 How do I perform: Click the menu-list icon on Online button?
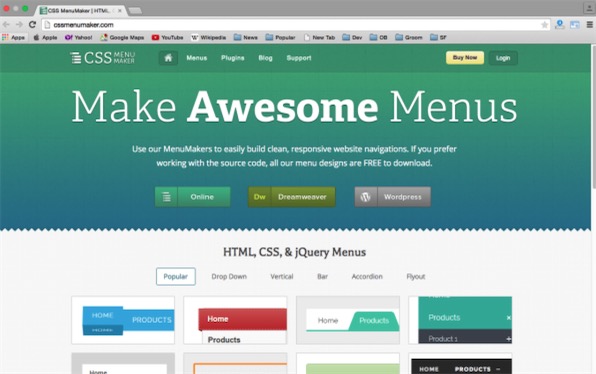pos(166,197)
